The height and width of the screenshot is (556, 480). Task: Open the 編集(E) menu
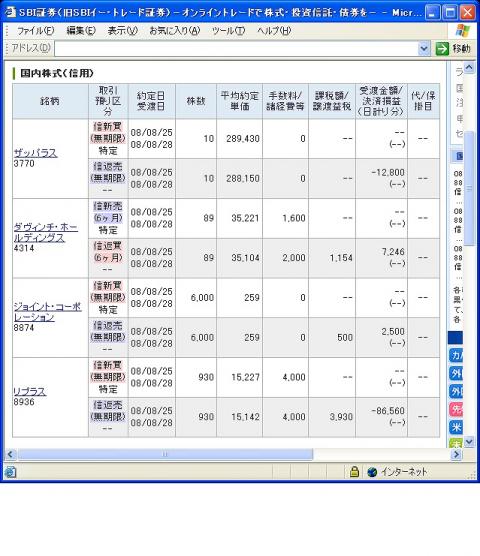tap(81, 31)
